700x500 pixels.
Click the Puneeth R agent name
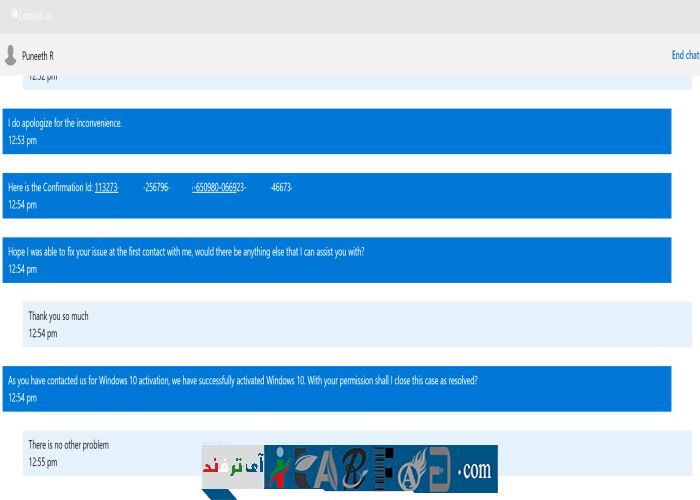(38, 56)
